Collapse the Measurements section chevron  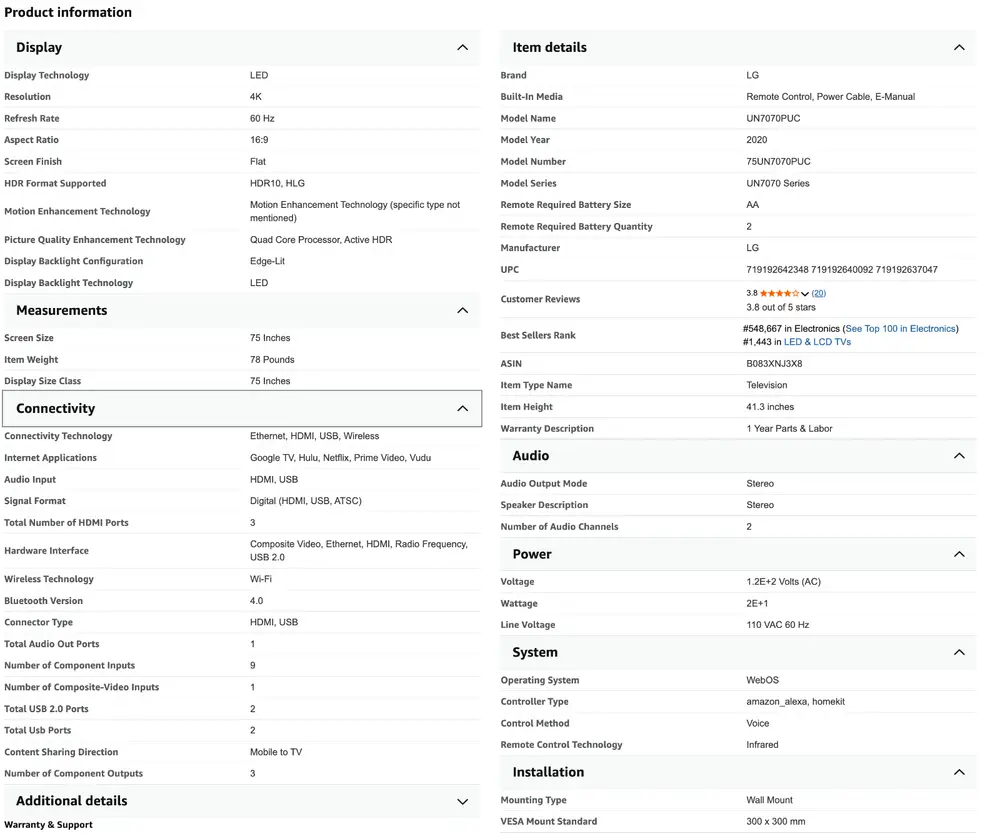pos(462,311)
